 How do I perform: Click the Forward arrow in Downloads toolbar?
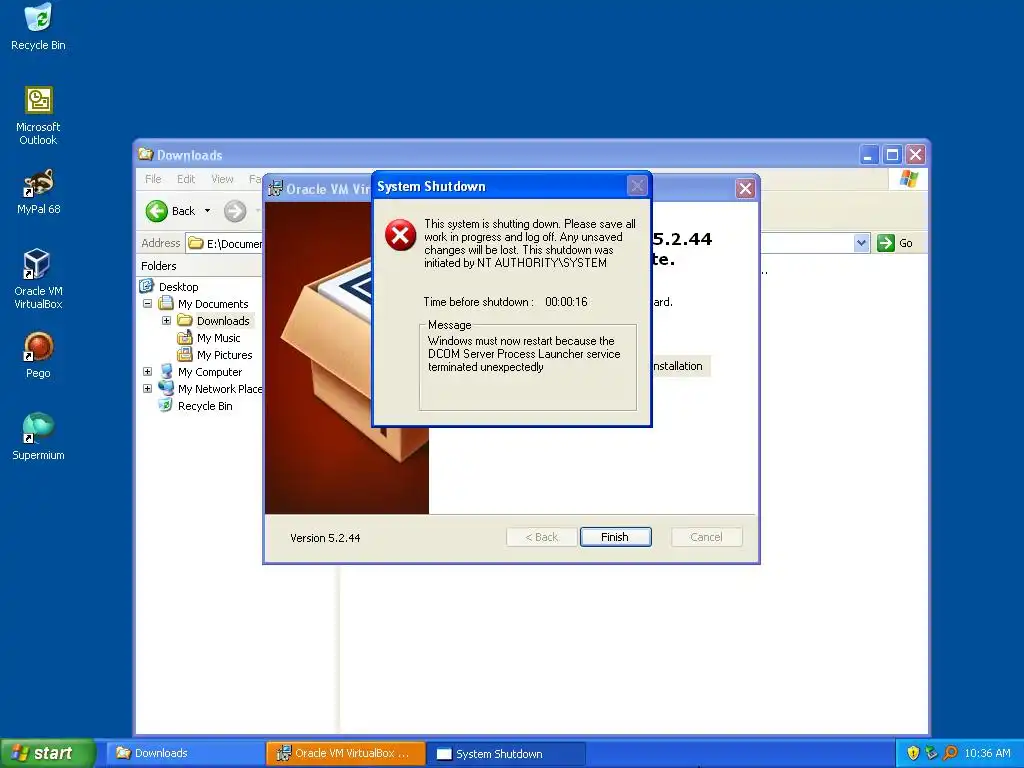[235, 211]
